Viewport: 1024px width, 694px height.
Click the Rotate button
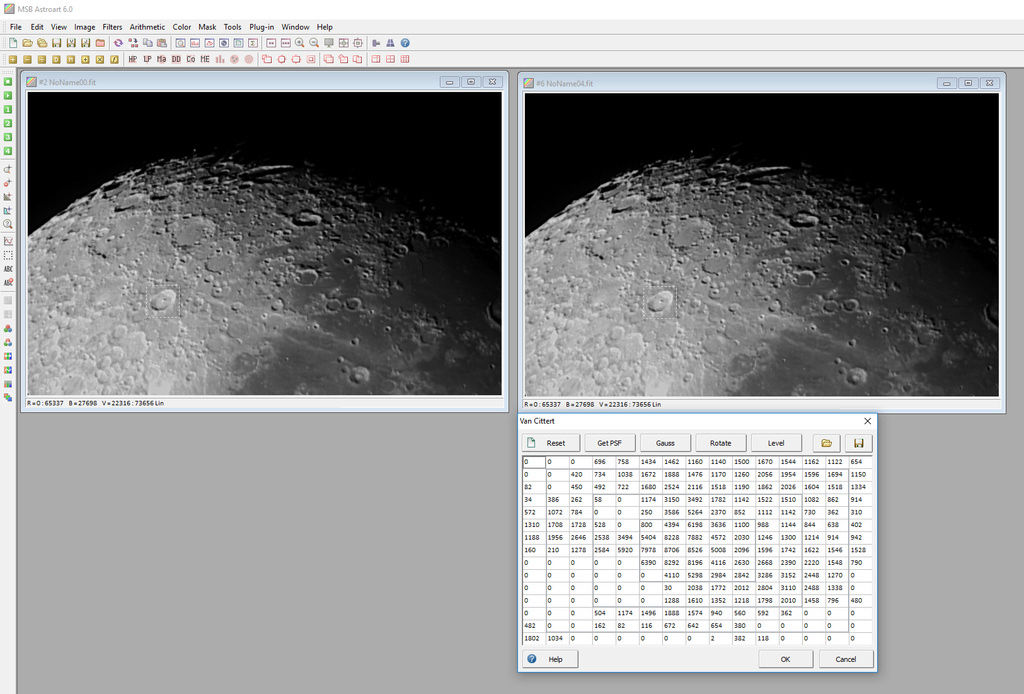coord(720,443)
